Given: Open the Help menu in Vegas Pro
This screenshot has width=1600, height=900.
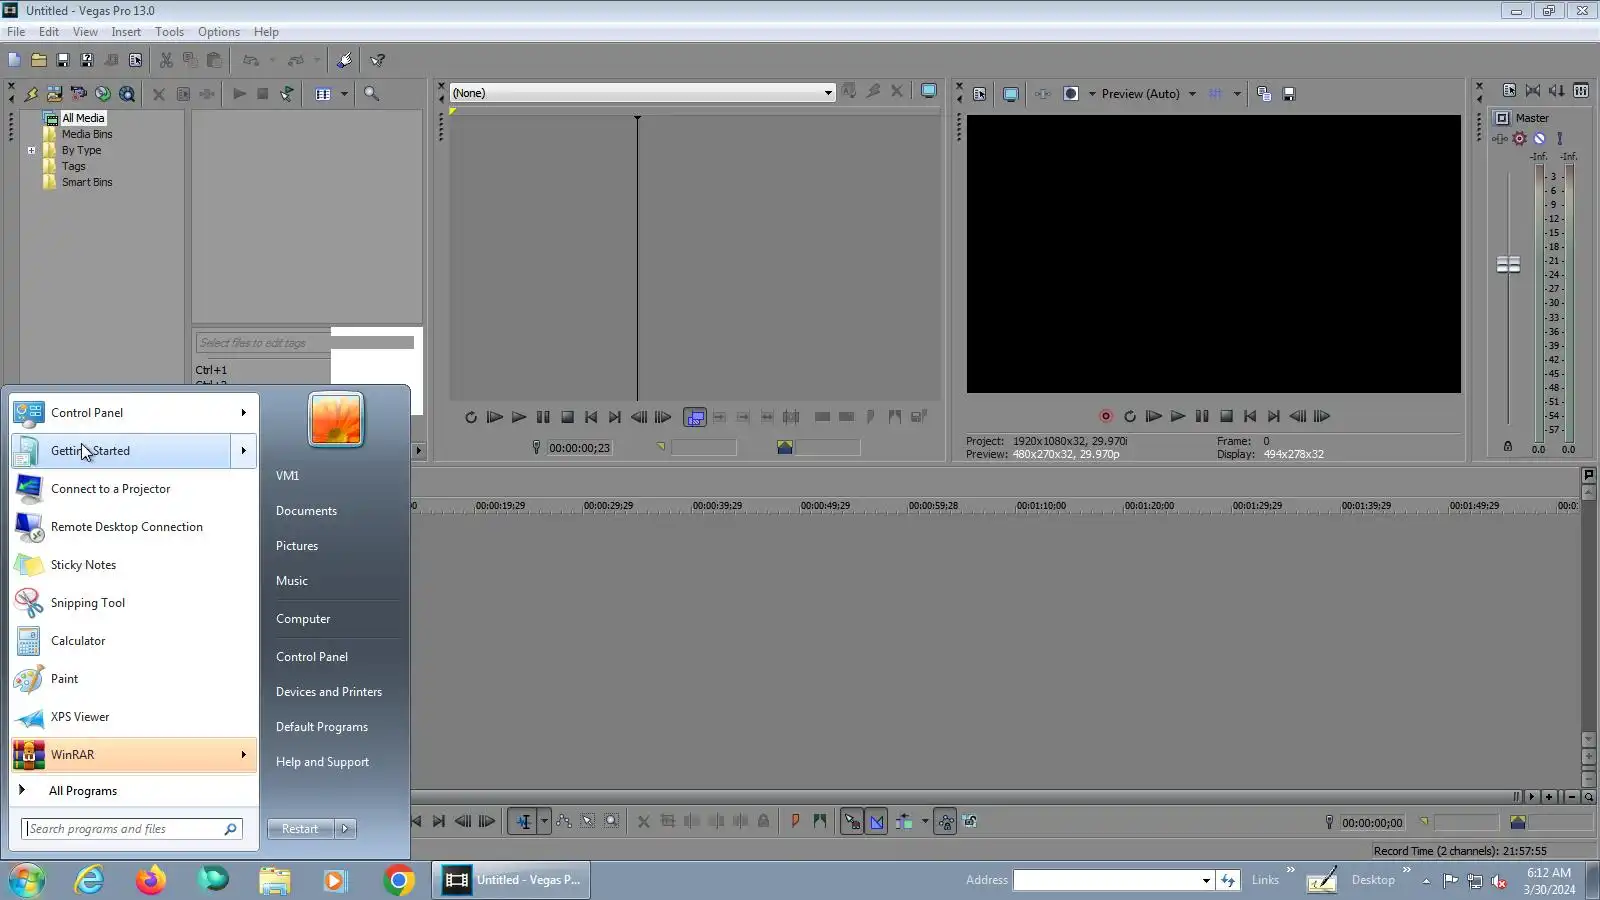Looking at the screenshot, I should (x=266, y=32).
